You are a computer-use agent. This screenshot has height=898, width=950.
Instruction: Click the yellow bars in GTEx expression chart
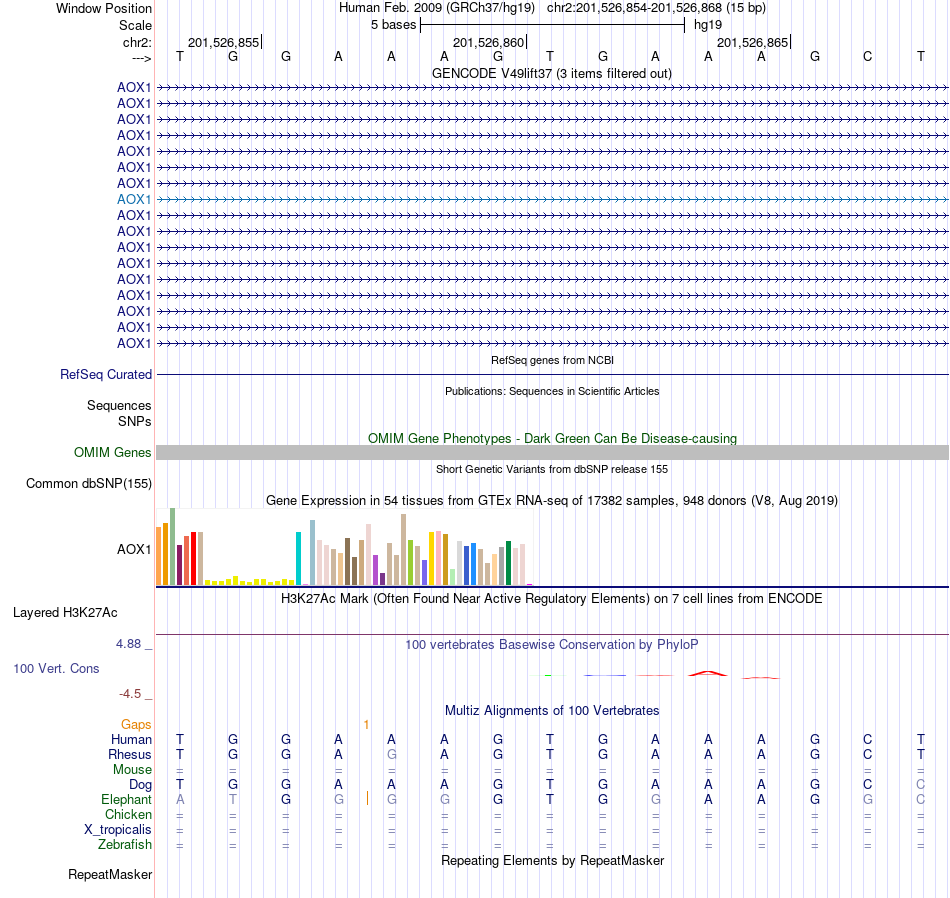pyautogui.click(x=250, y=581)
